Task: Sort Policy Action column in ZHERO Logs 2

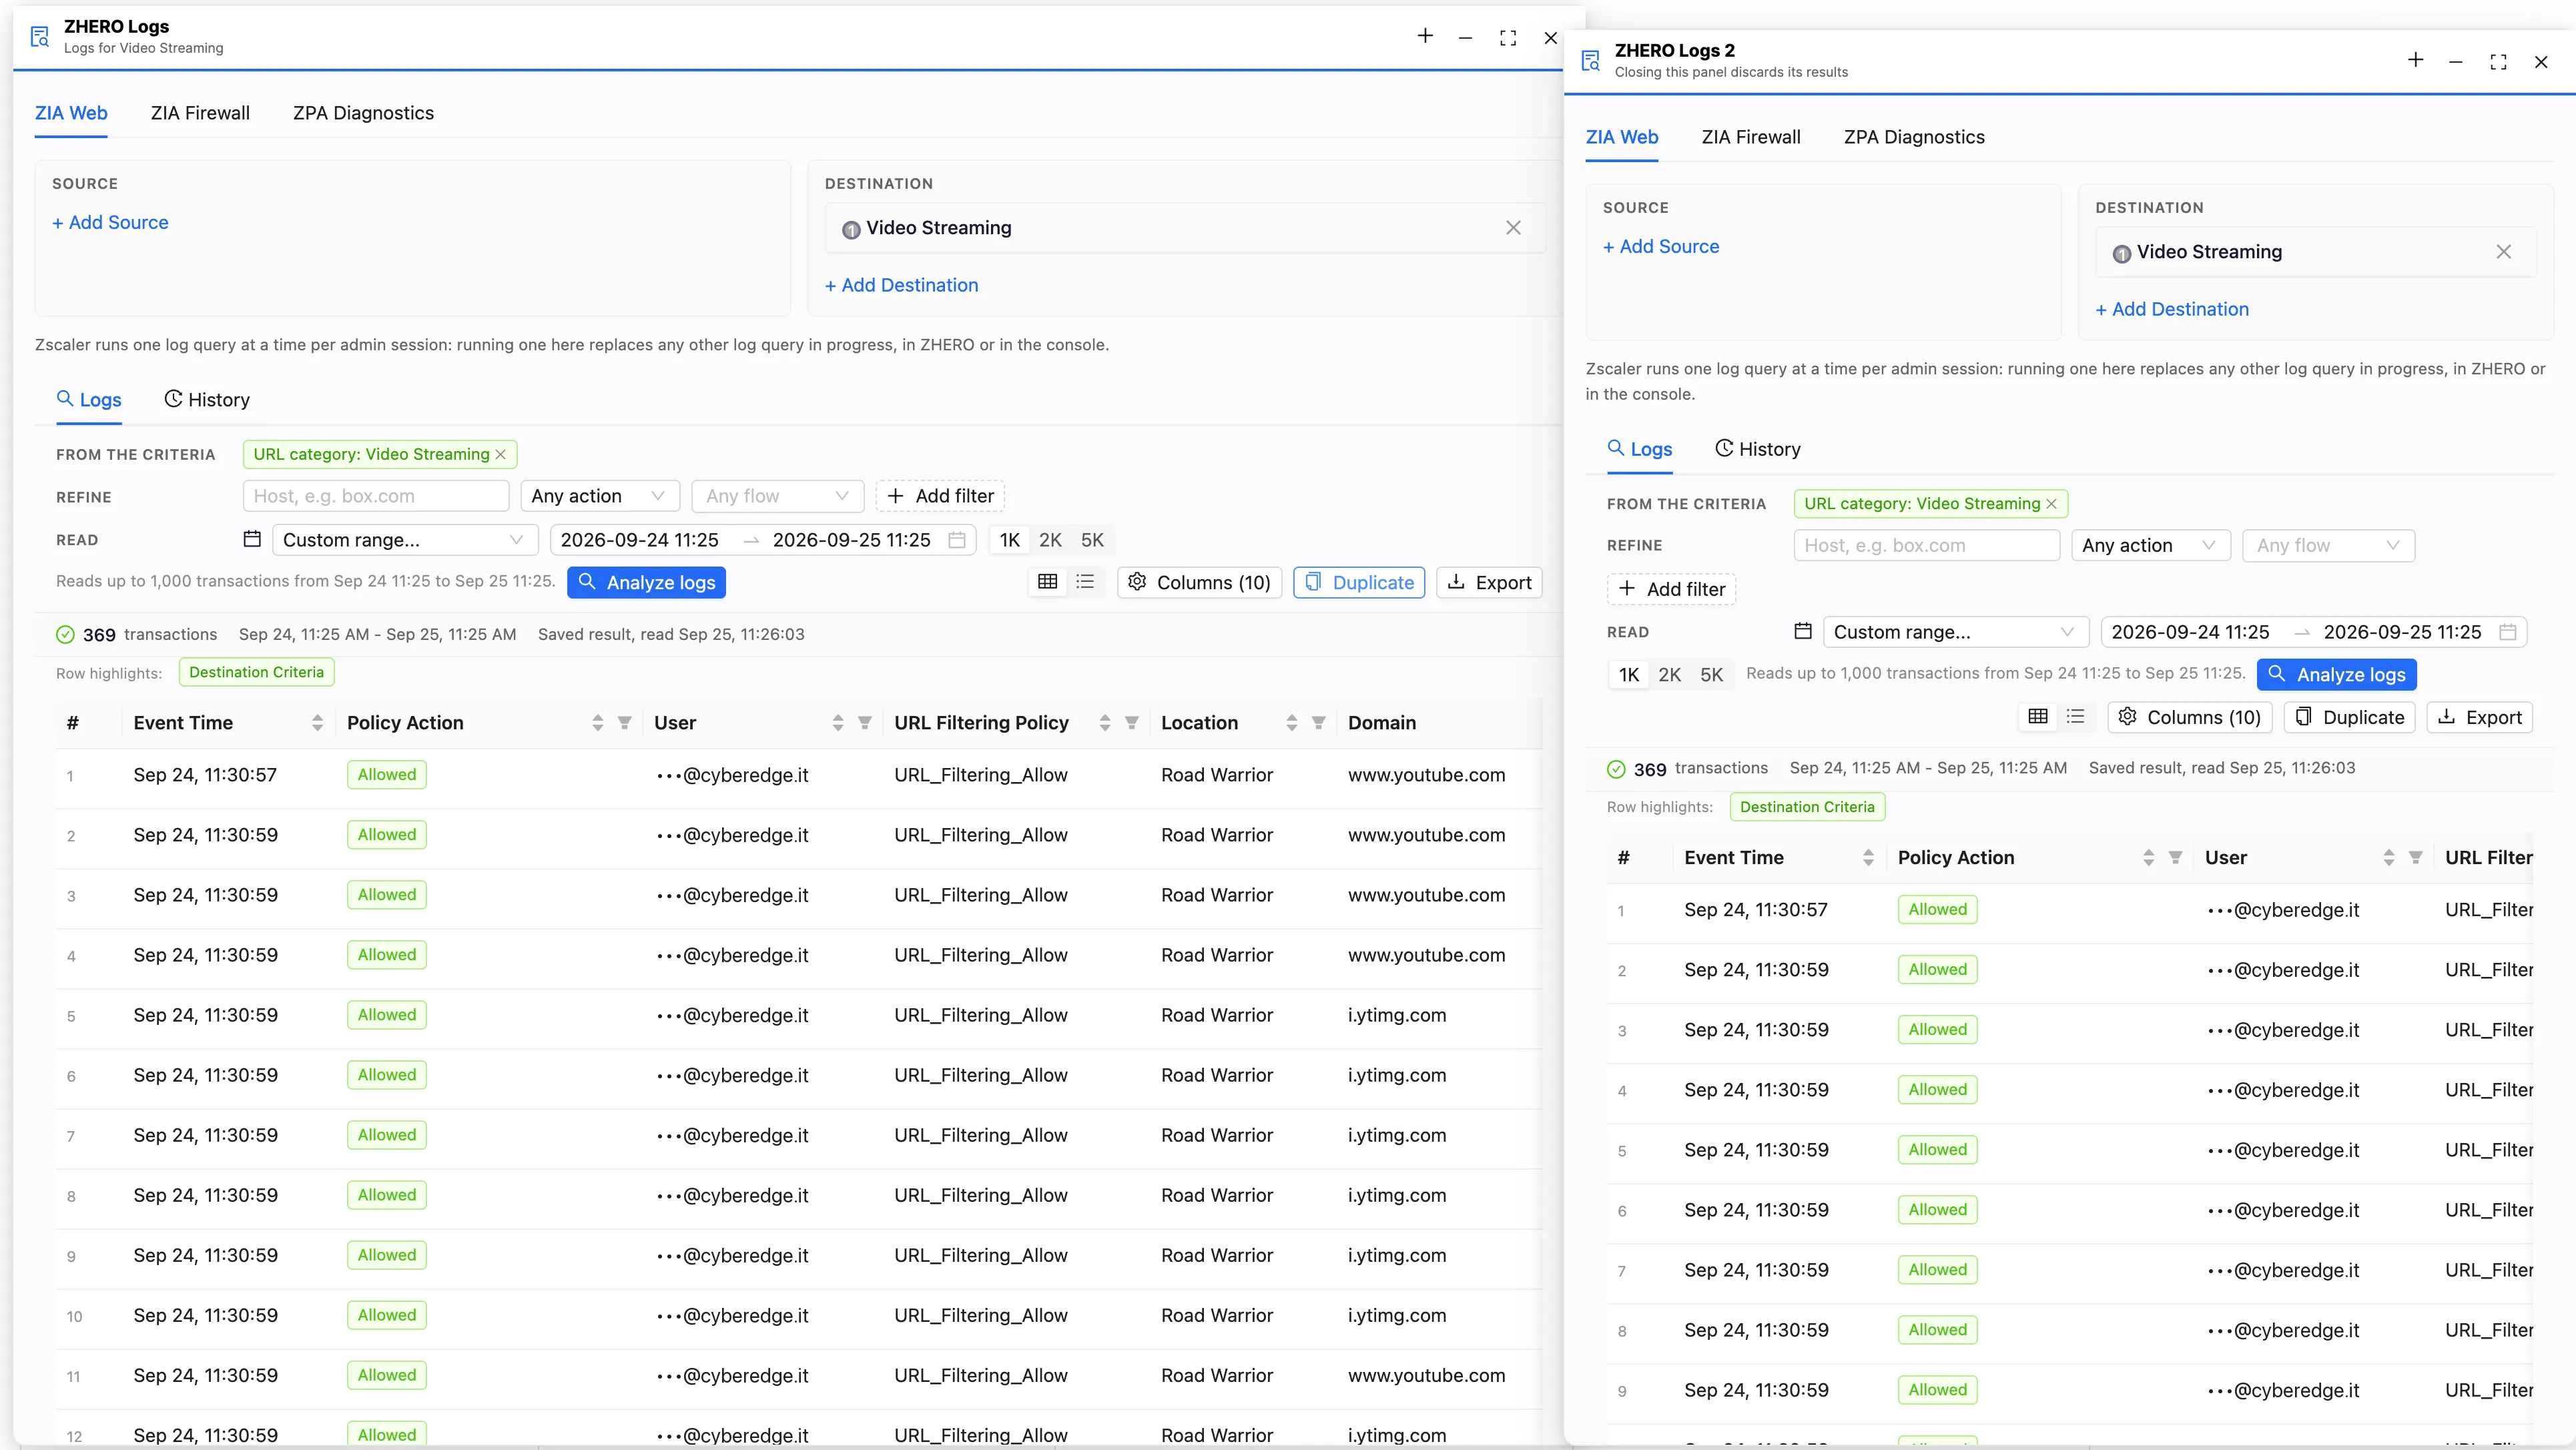Action: pyautogui.click(x=2148, y=858)
